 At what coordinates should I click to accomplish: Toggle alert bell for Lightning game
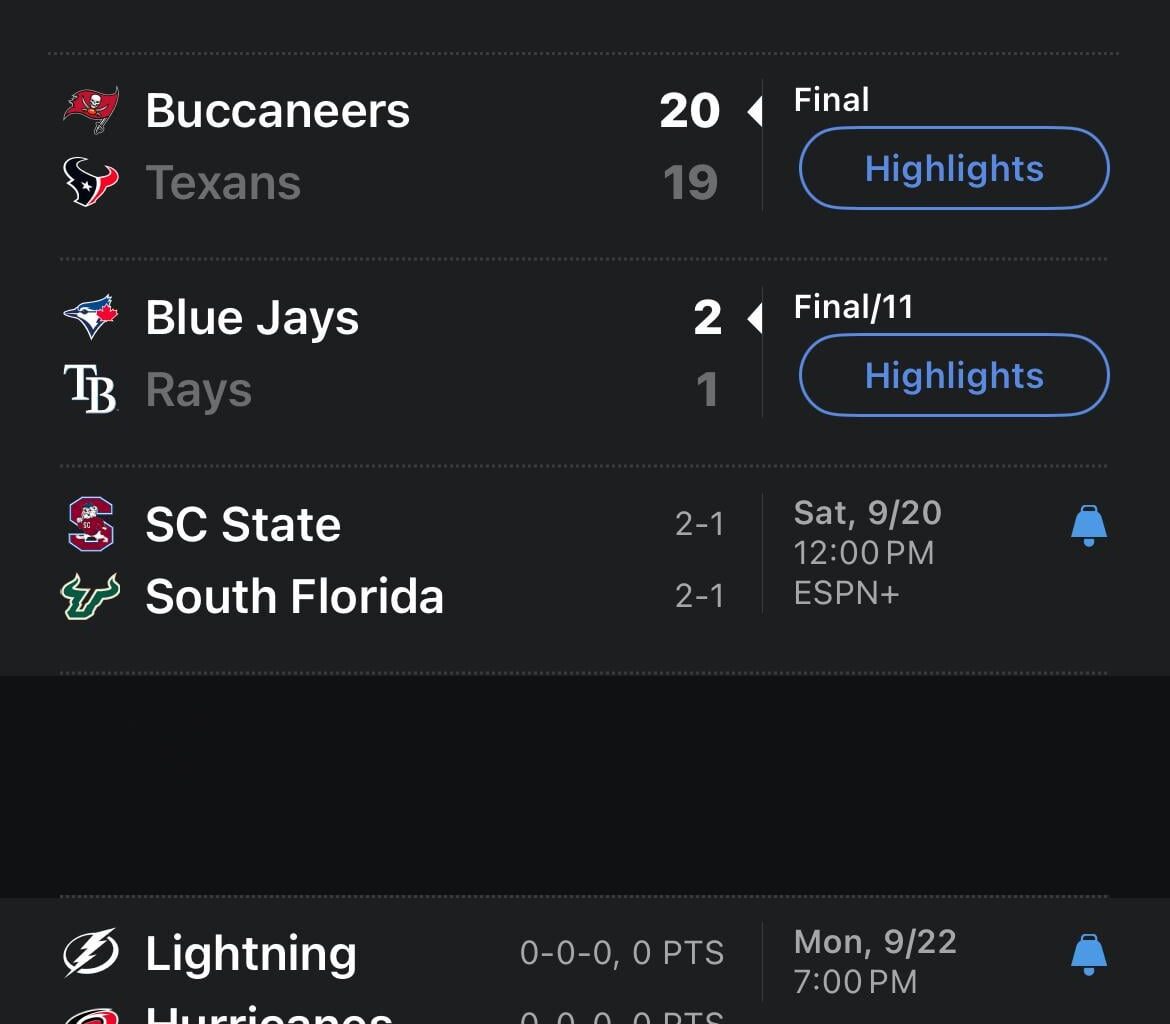click(1088, 954)
